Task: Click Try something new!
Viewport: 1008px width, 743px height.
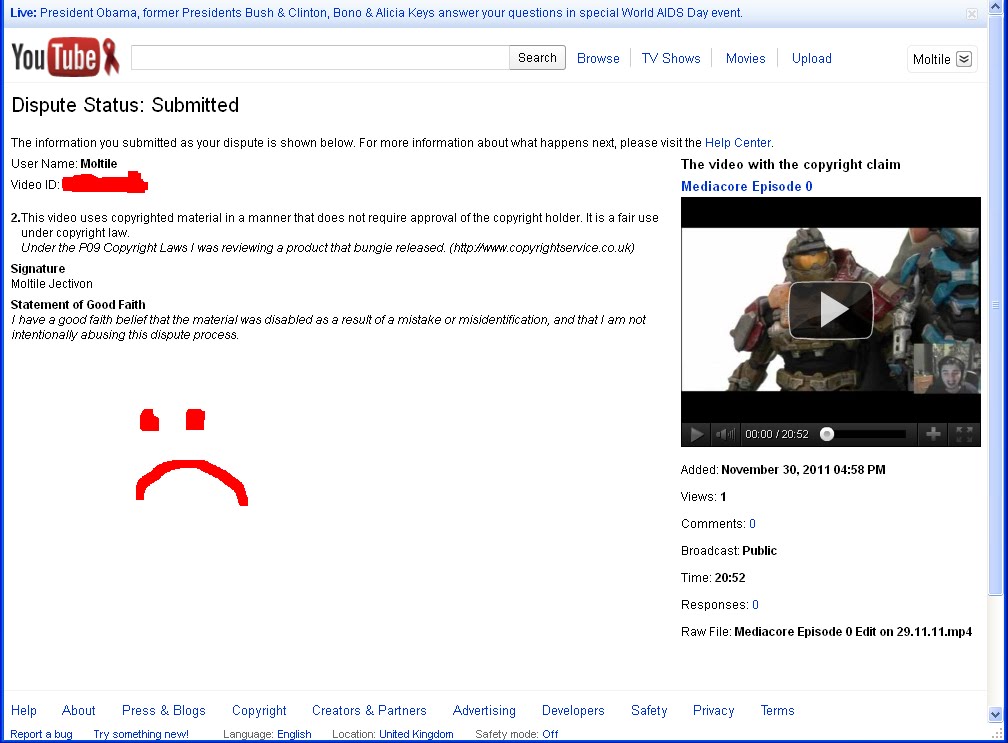Action: (x=141, y=734)
